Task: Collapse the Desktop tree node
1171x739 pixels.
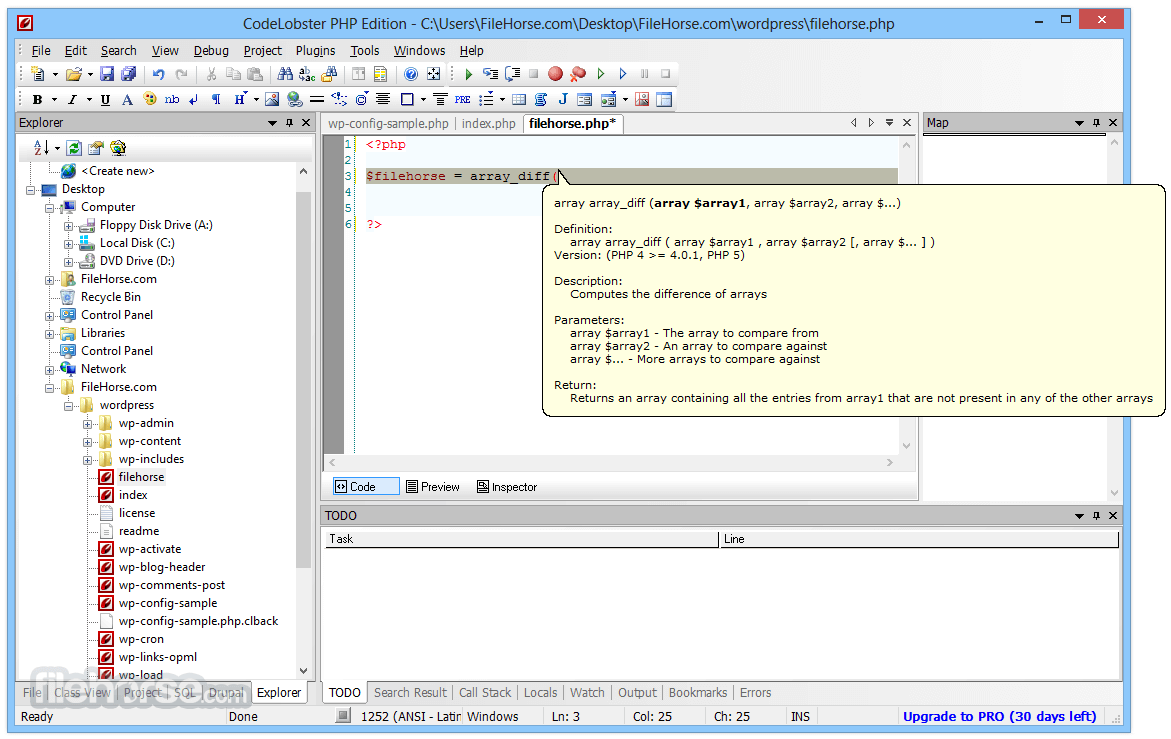Action: (x=31, y=190)
